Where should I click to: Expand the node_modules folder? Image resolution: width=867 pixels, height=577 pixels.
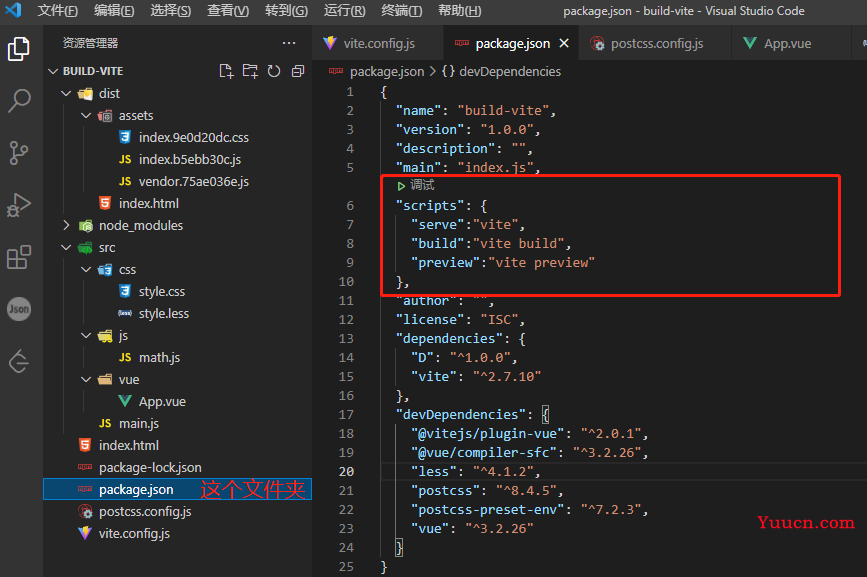[x=66, y=225]
